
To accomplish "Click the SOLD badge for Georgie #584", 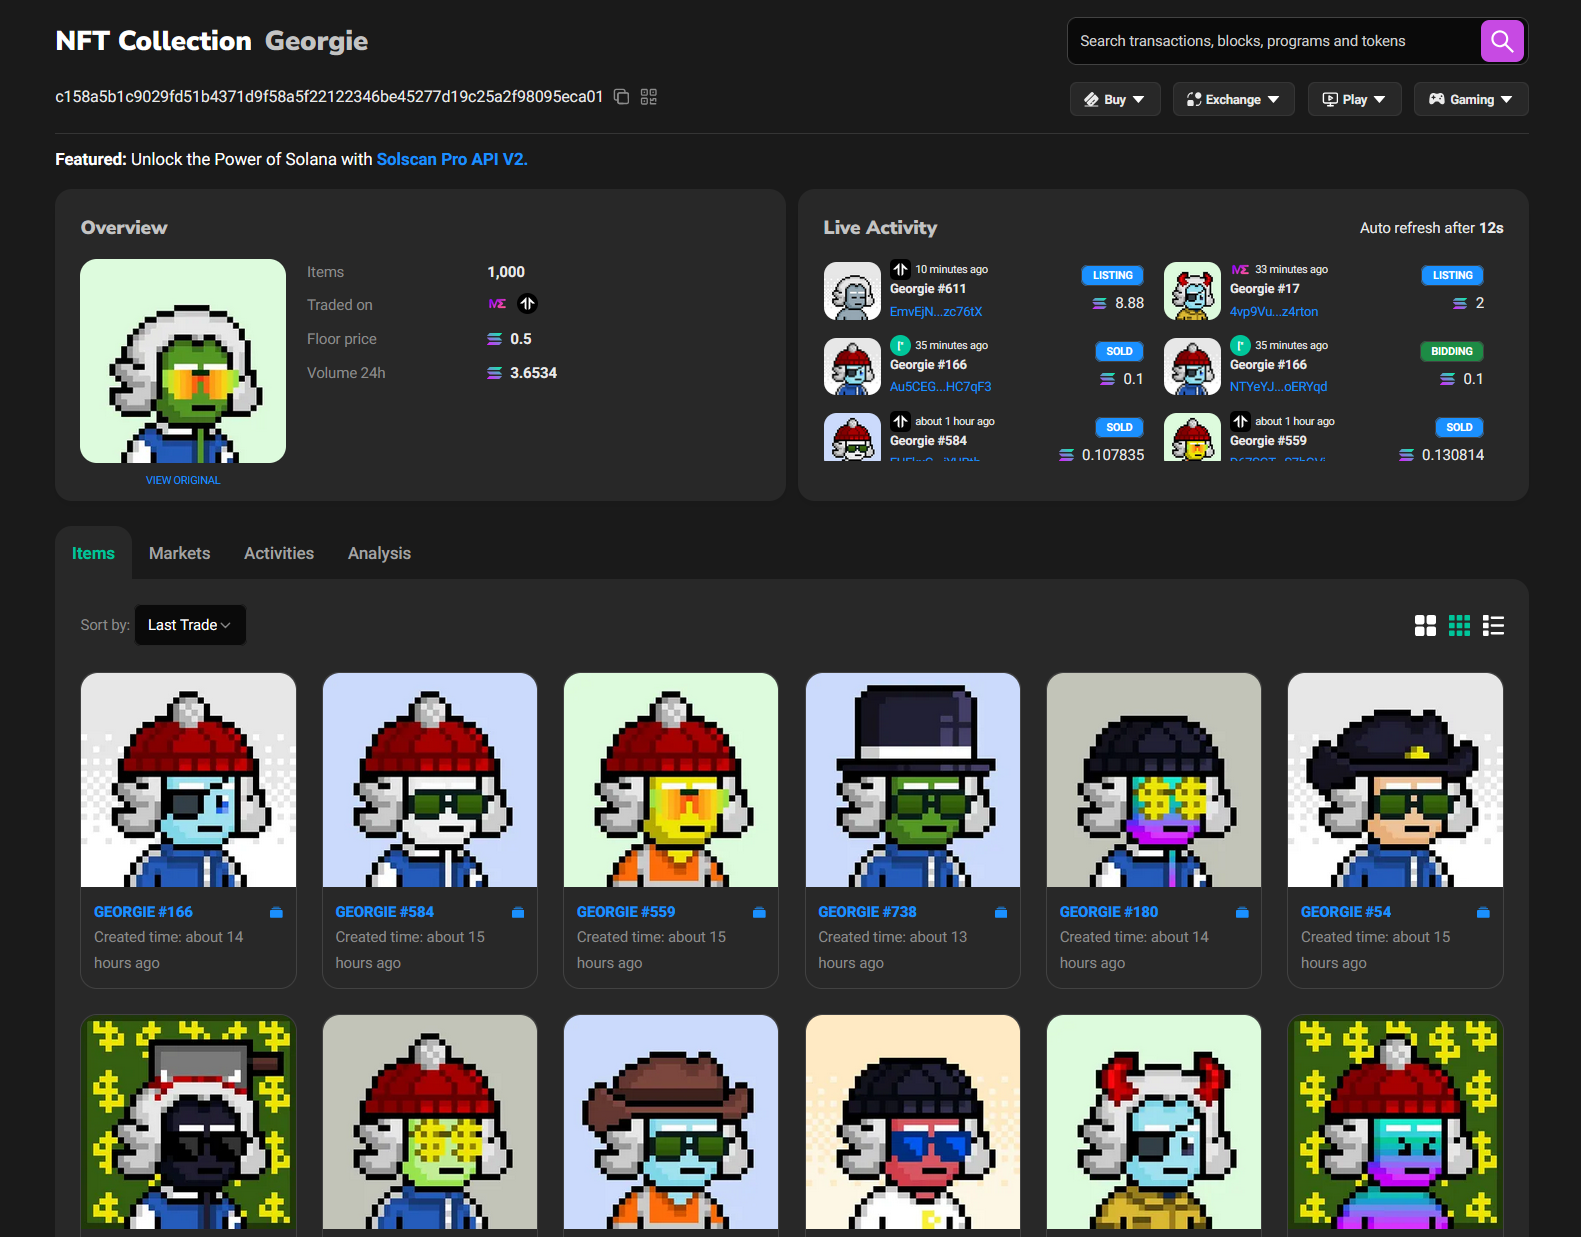I will (1119, 427).
